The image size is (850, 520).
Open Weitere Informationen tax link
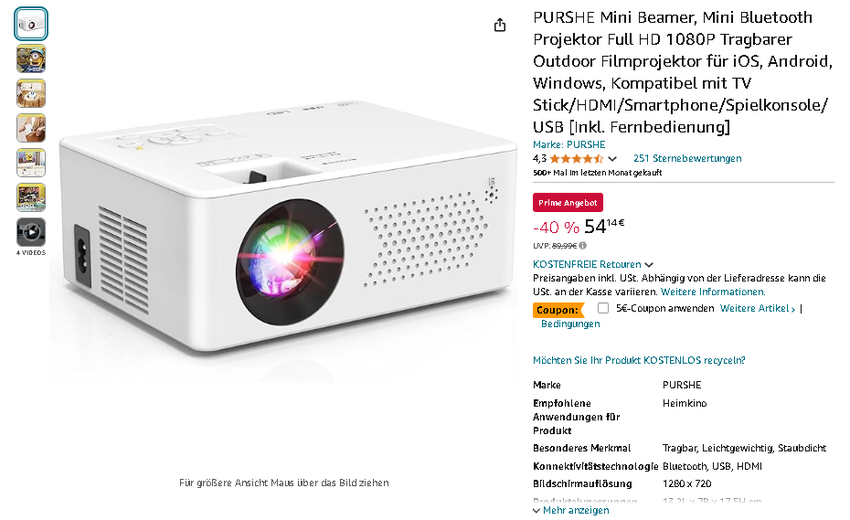coord(713,292)
